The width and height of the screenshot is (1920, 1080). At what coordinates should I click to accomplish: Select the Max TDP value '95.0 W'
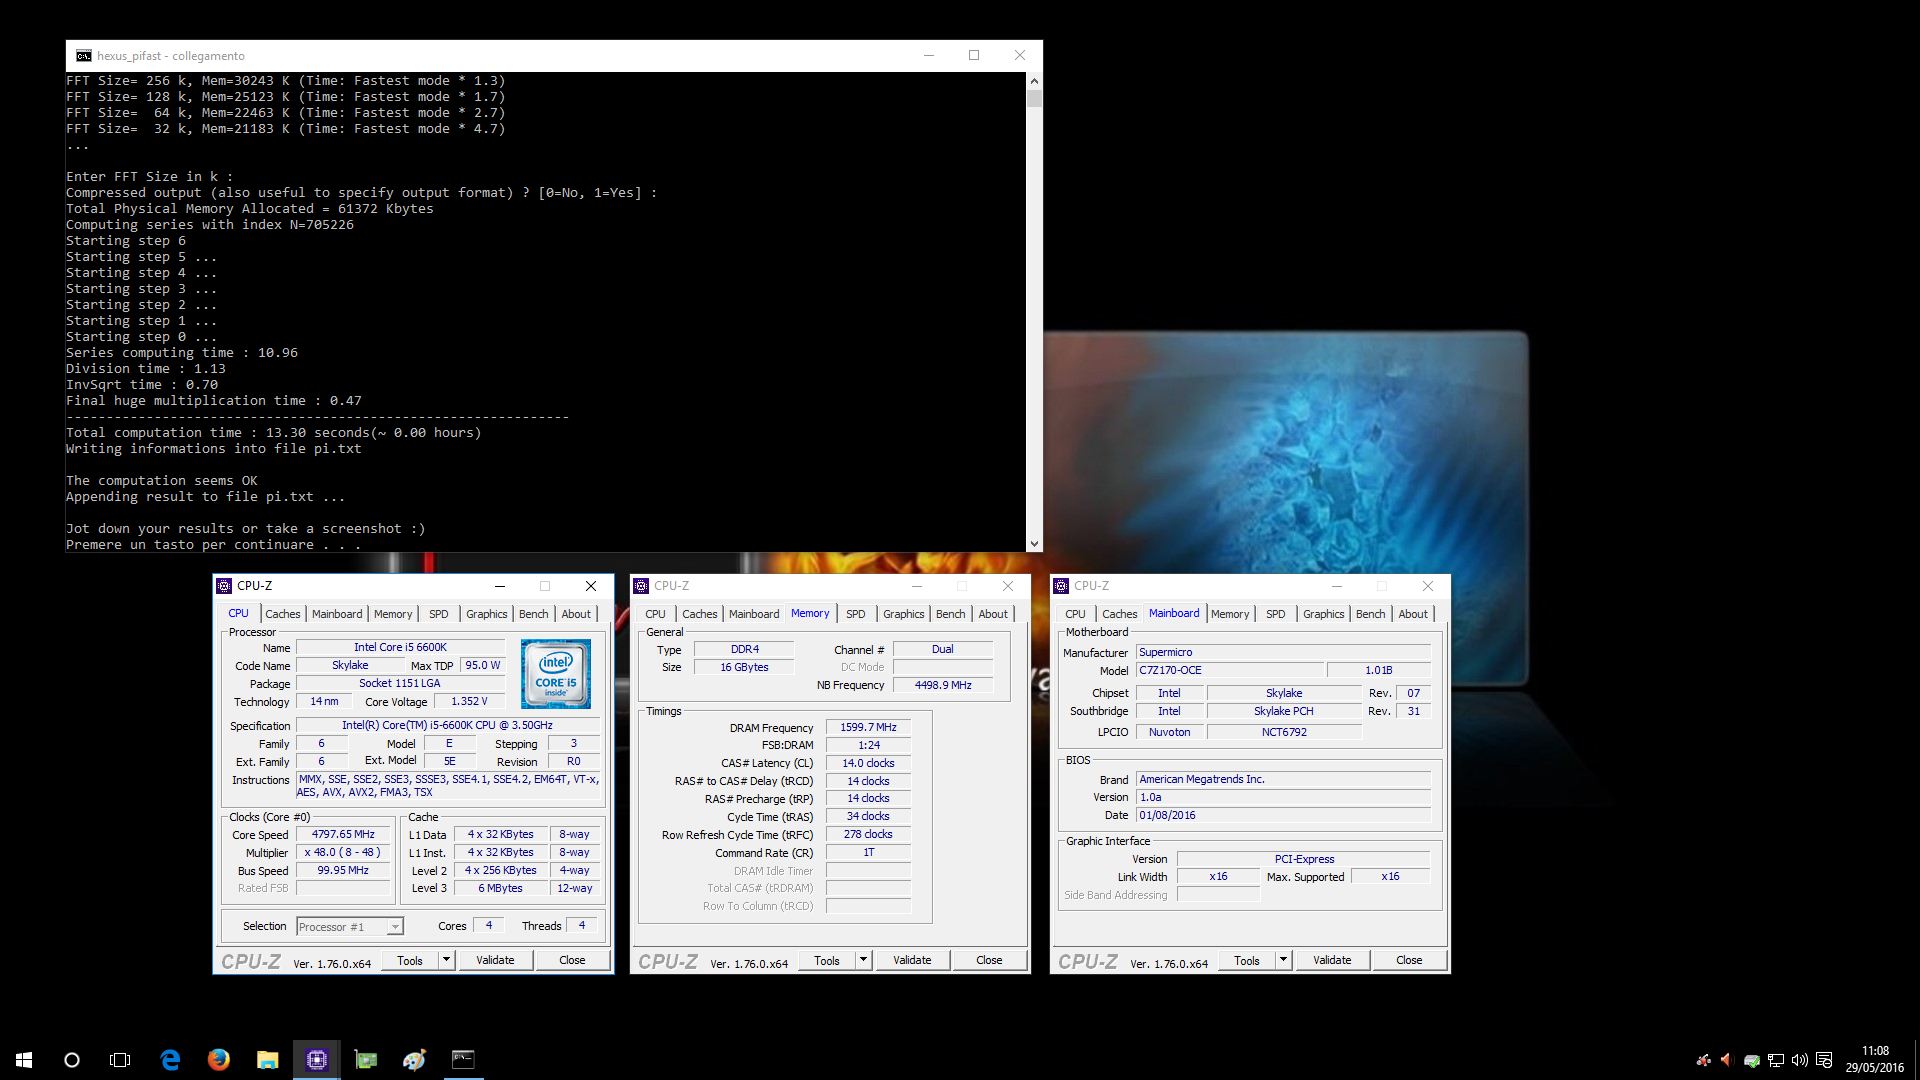(482, 665)
